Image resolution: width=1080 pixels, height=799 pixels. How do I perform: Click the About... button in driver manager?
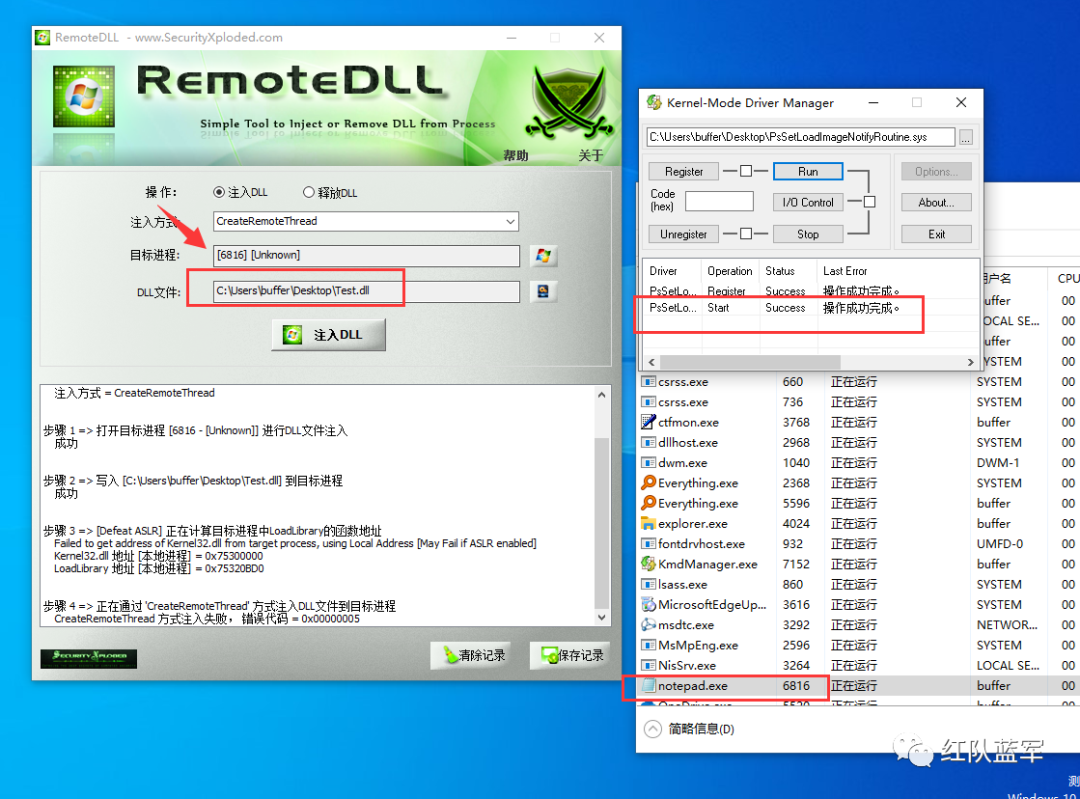[x=936, y=203]
